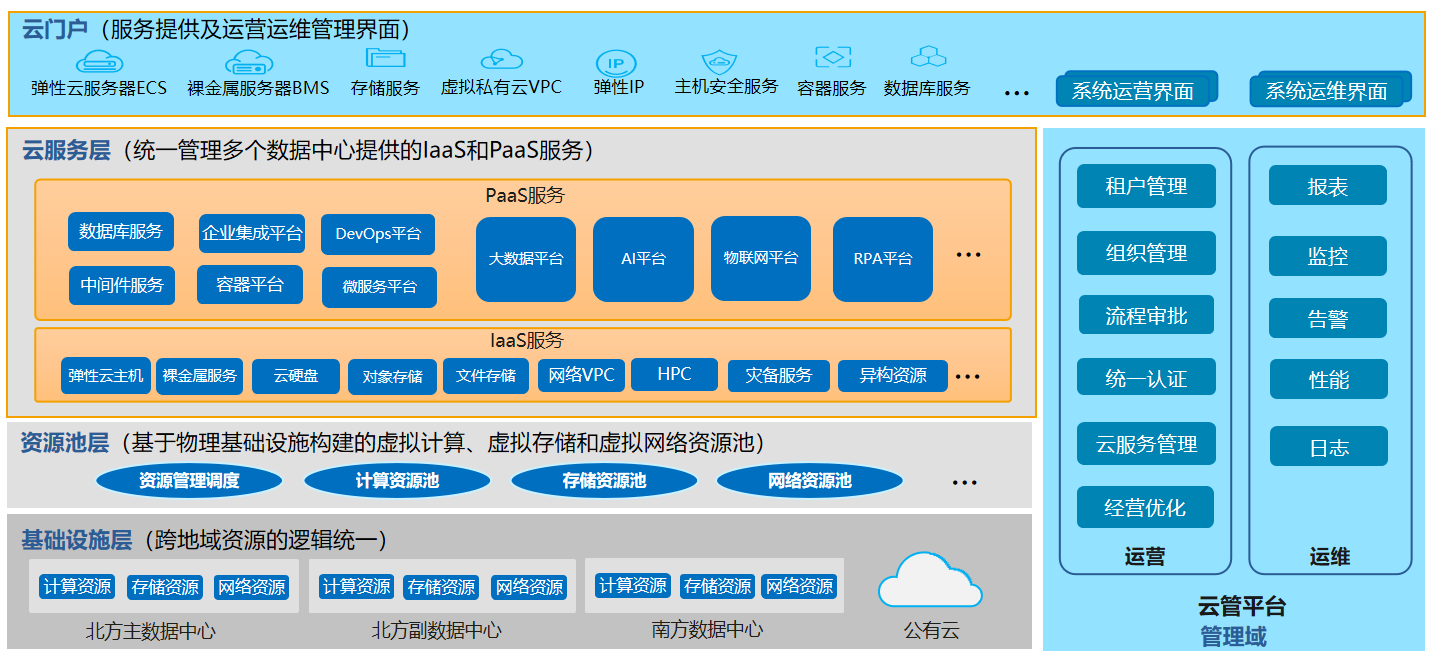Click the 虚拟私有云VPC icon
1438x661 pixels.
(x=501, y=59)
